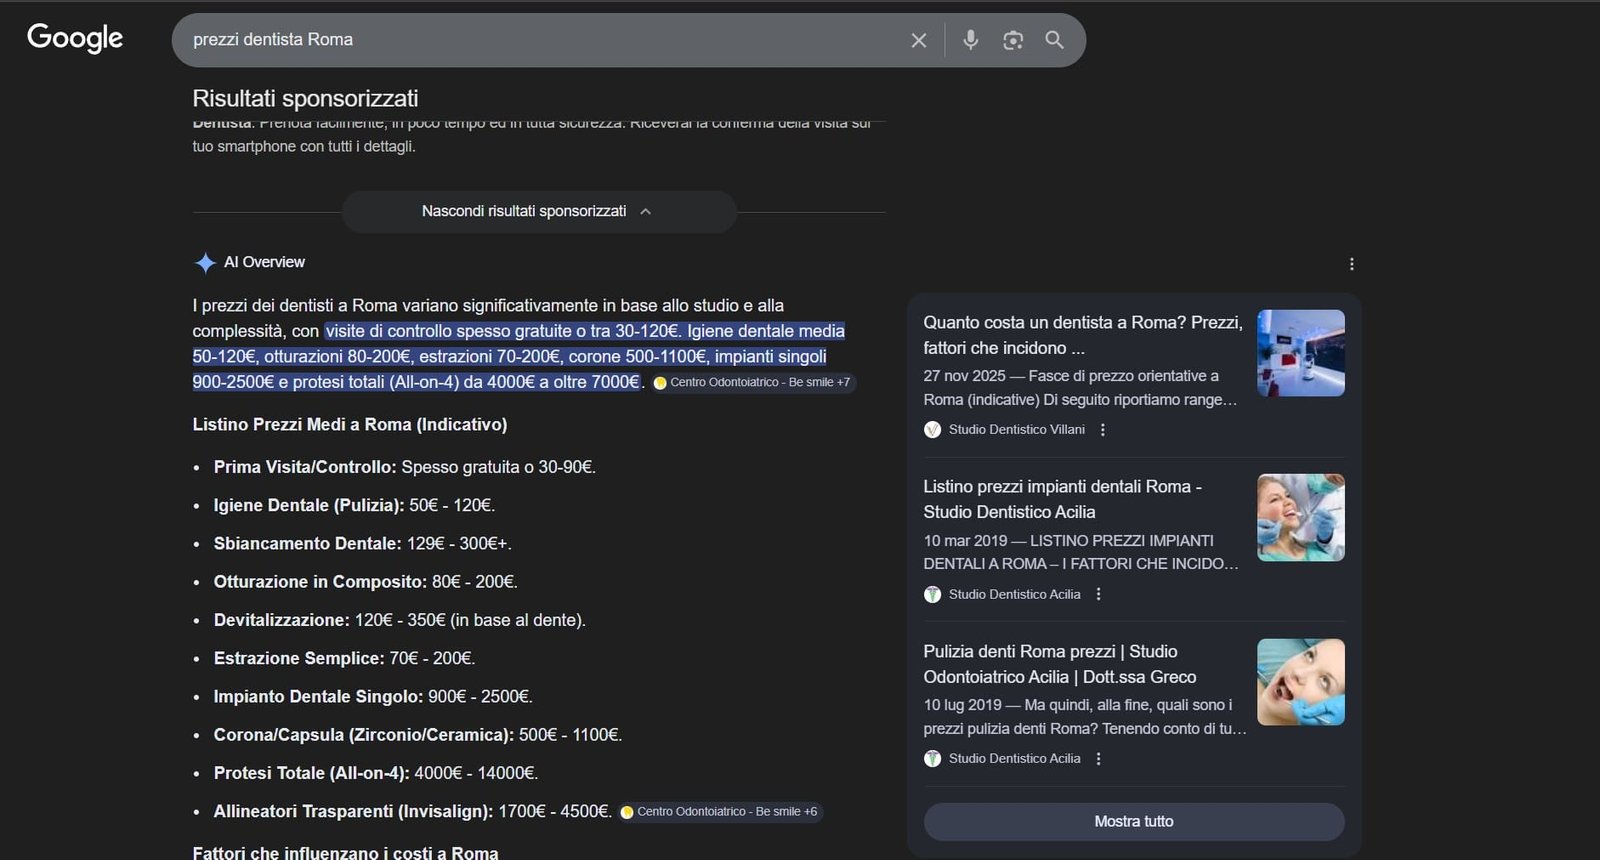Open Google Lens image search icon
Image resolution: width=1600 pixels, height=860 pixels.
pyautogui.click(x=1013, y=40)
